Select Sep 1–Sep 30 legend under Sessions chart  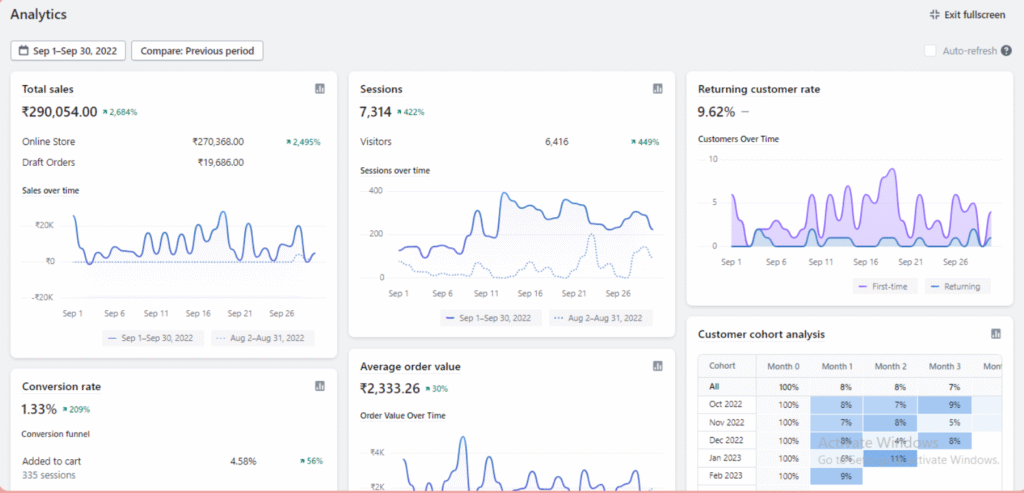(x=492, y=318)
